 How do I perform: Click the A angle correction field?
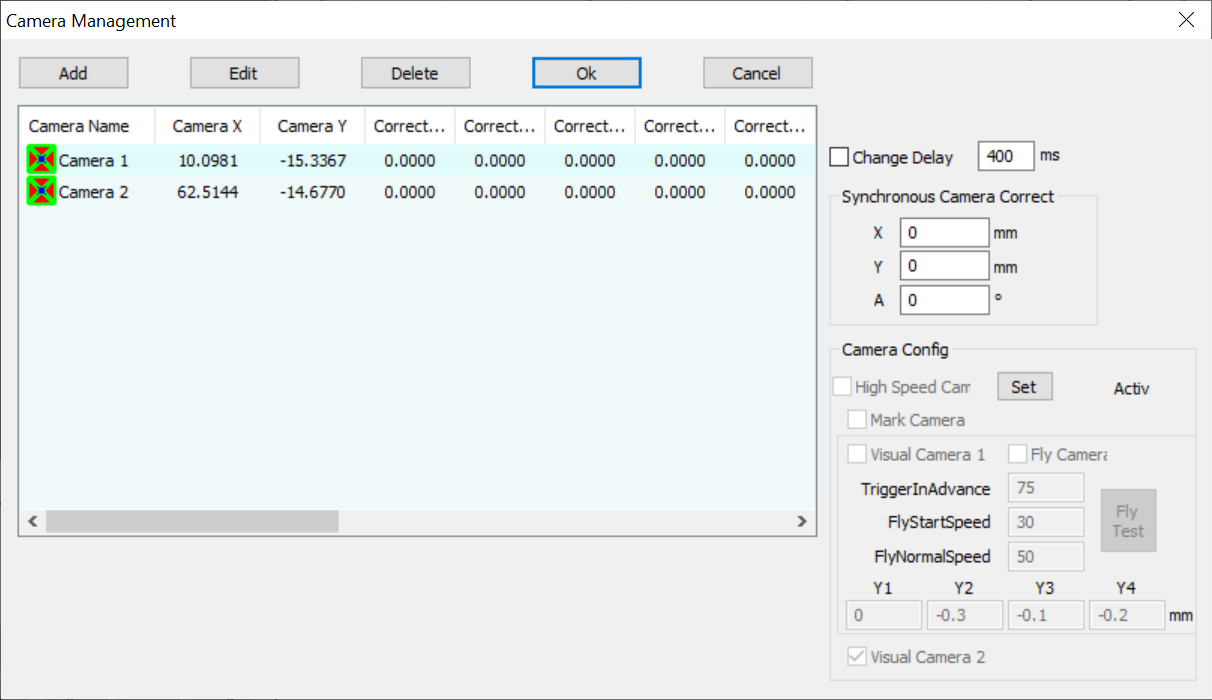(x=943, y=299)
